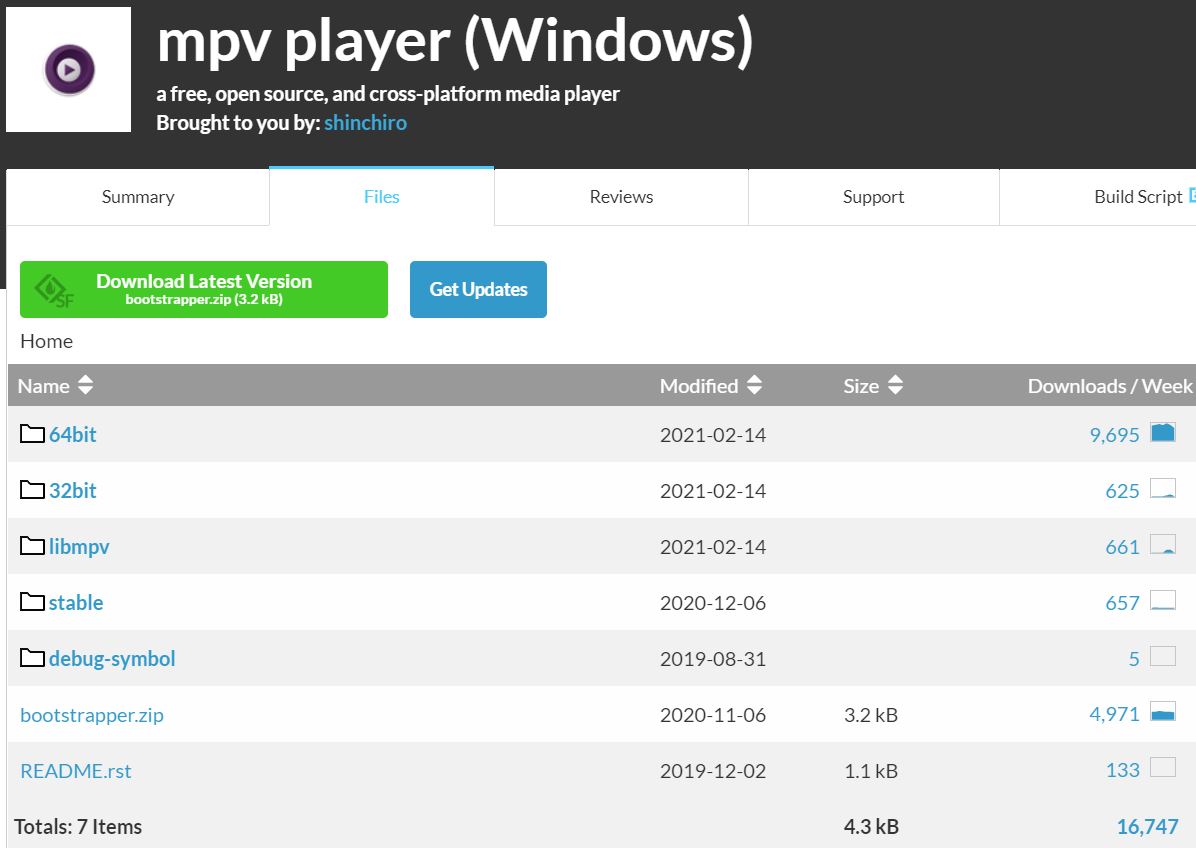Click 5 downloads count for debug-symbol
This screenshot has width=1196, height=848.
pos(1134,659)
